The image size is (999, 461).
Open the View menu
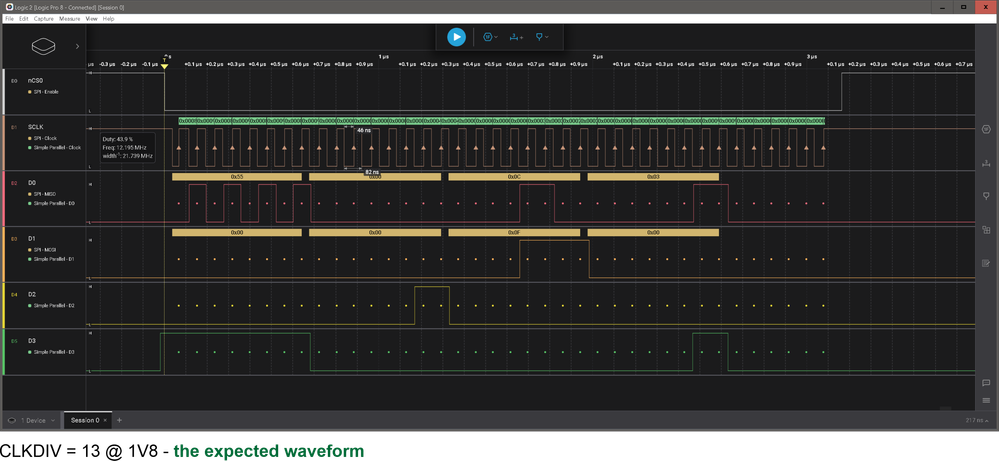tap(92, 19)
